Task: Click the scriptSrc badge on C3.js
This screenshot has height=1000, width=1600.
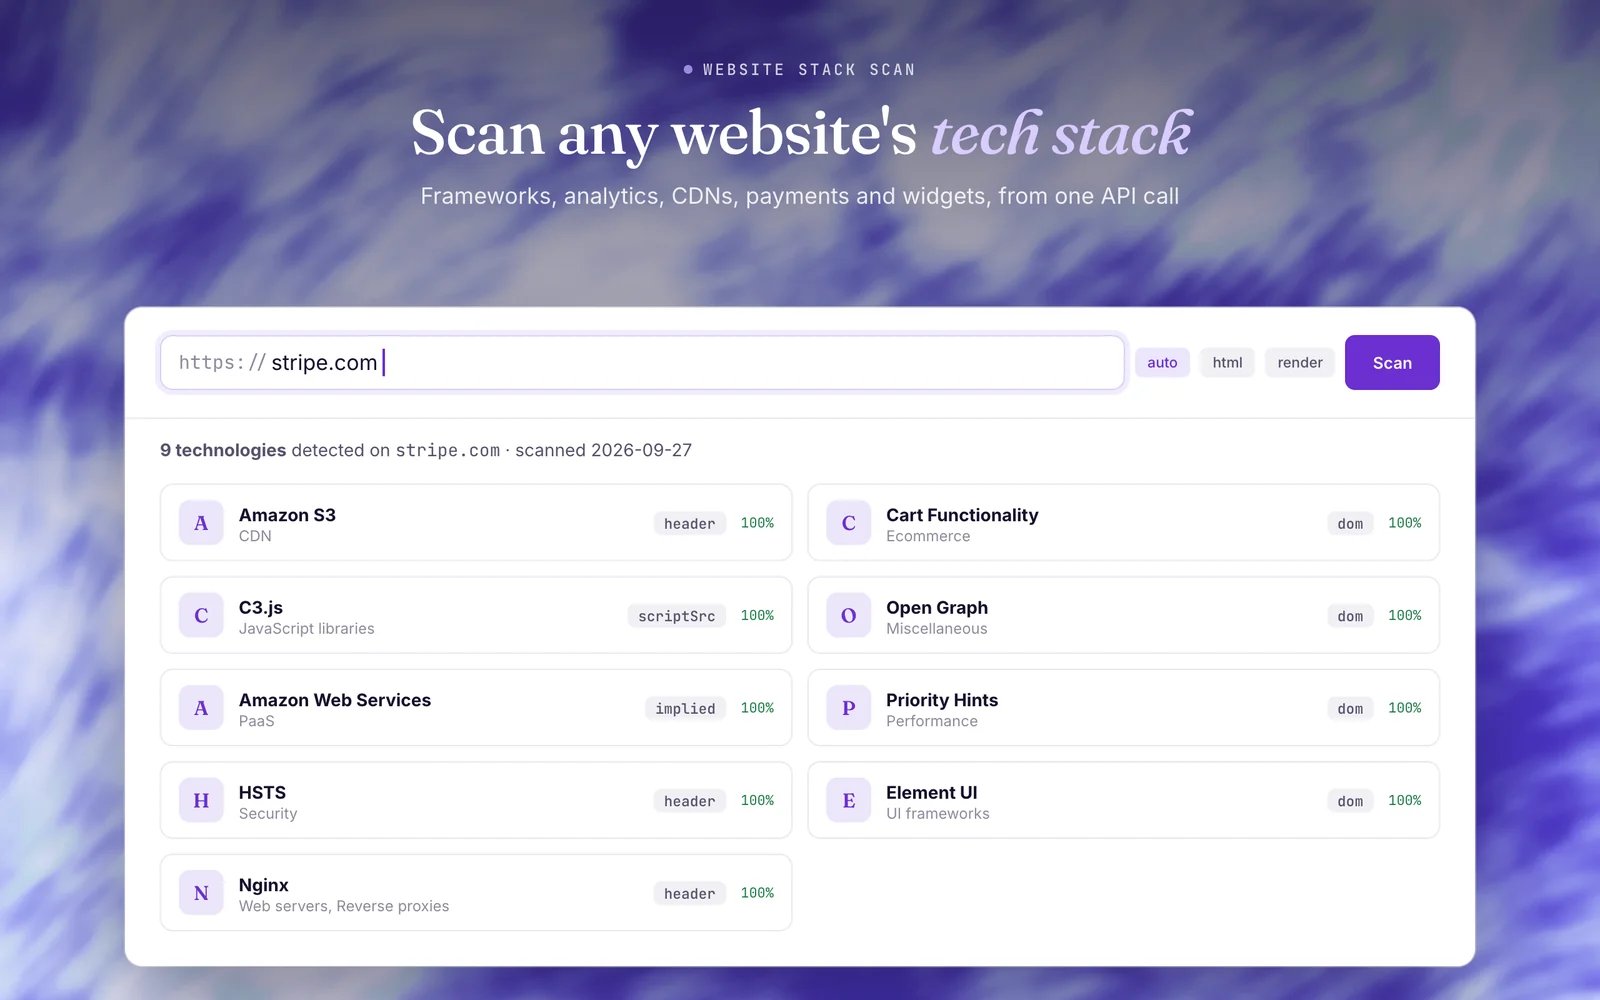Action: [677, 616]
